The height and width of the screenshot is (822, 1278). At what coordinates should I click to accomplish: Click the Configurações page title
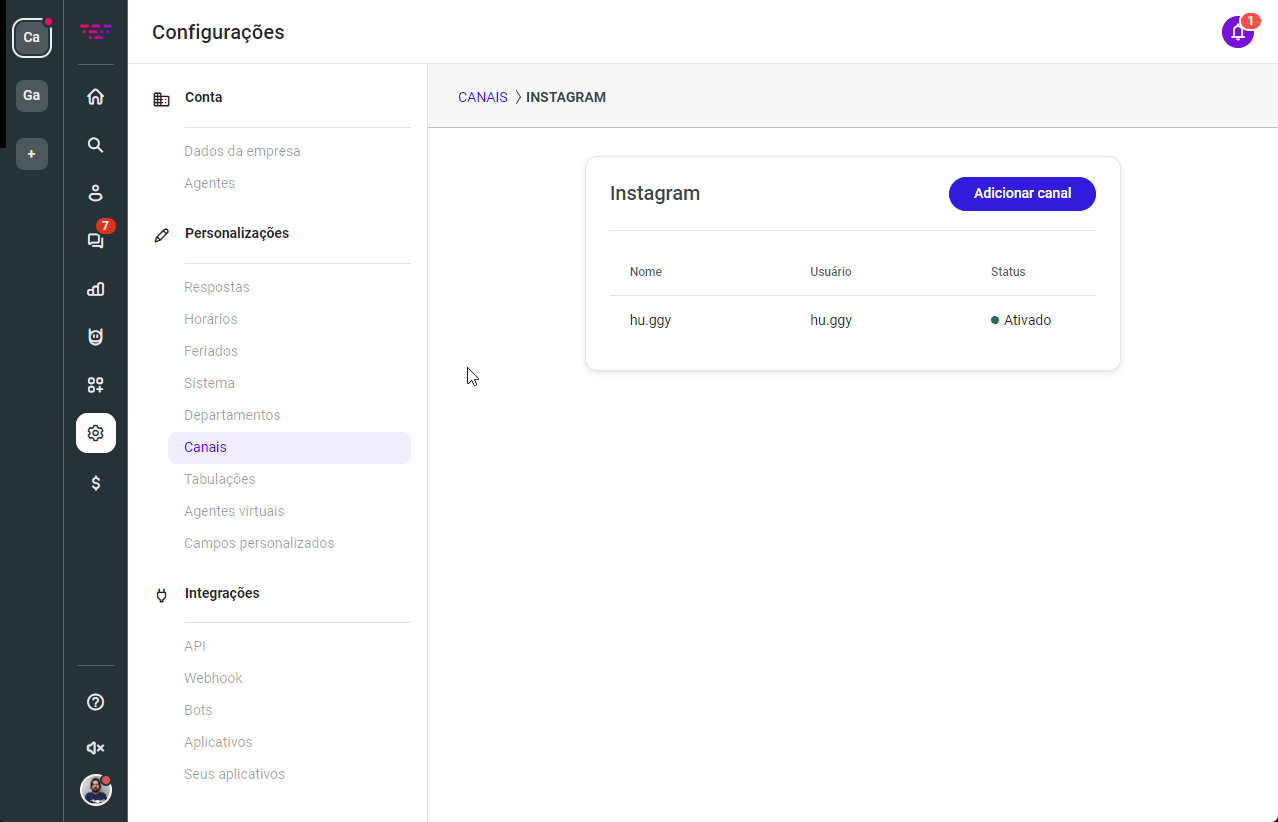tap(218, 32)
